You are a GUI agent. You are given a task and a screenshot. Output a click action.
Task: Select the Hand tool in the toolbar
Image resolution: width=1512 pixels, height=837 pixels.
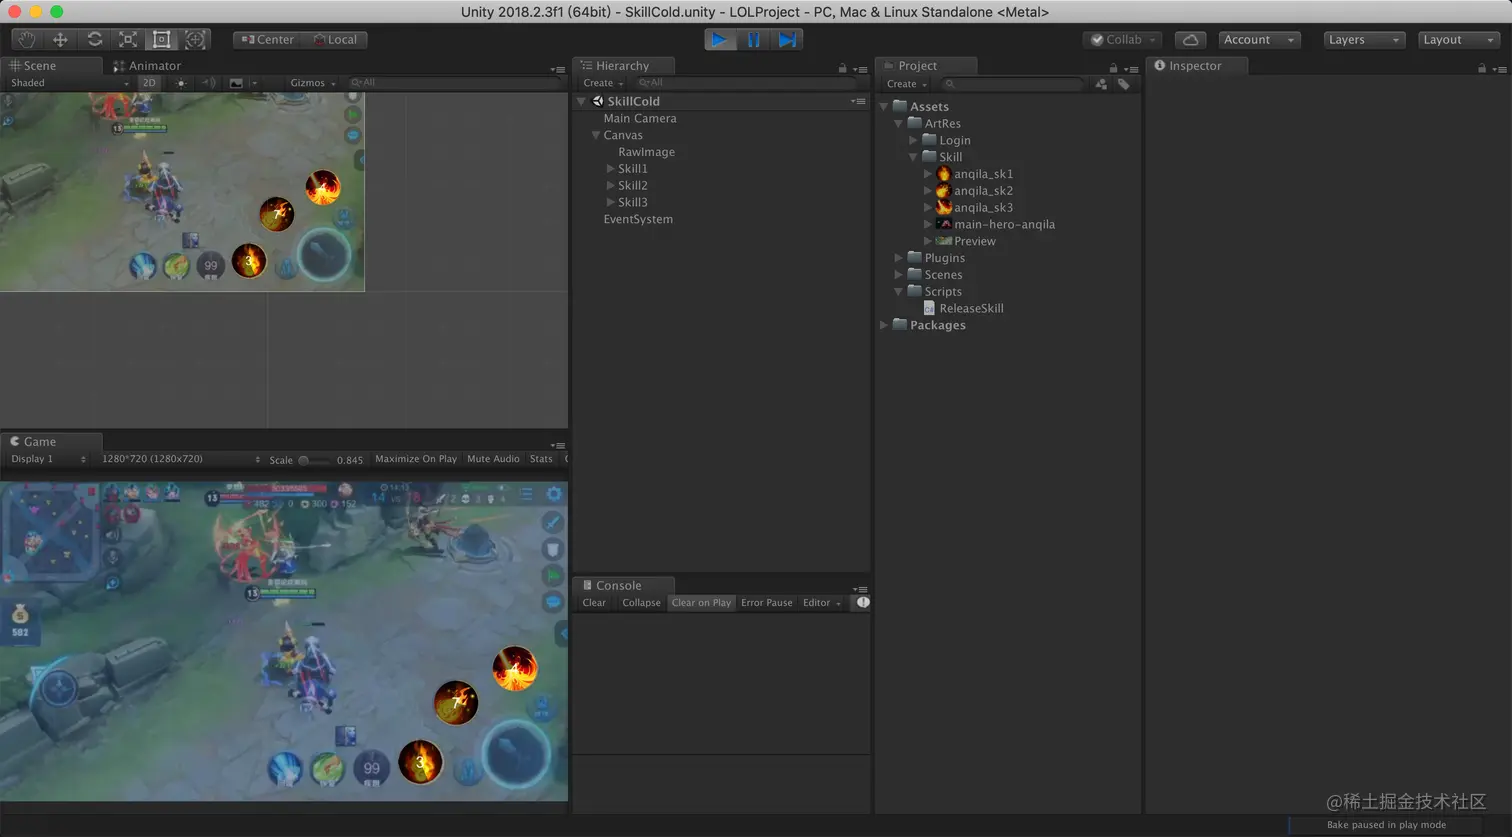pos(27,40)
